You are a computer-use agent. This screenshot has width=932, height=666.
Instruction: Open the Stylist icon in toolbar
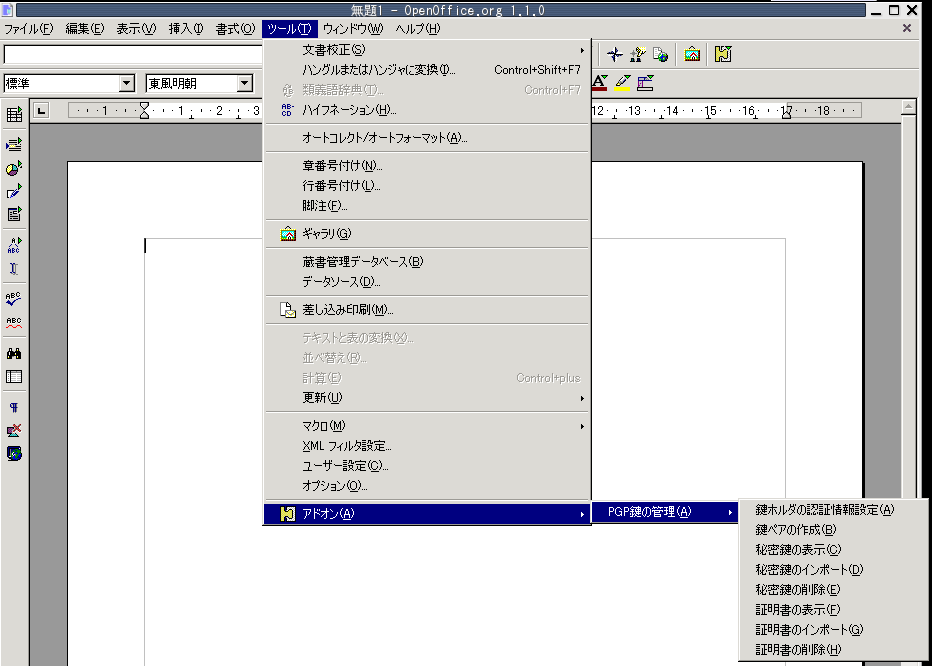pos(637,55)
